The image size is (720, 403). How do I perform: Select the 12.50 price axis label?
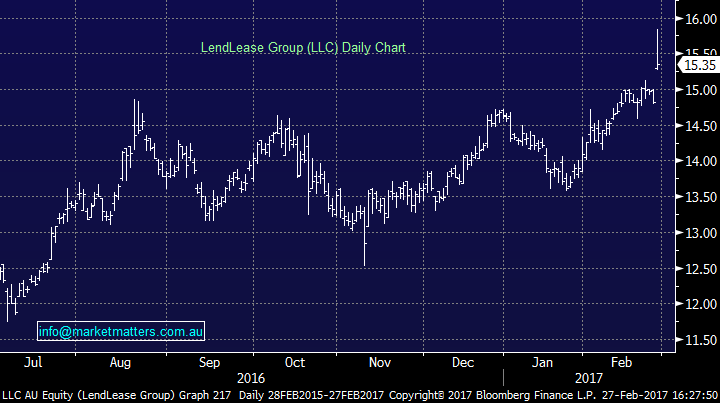tap(701, 269)
